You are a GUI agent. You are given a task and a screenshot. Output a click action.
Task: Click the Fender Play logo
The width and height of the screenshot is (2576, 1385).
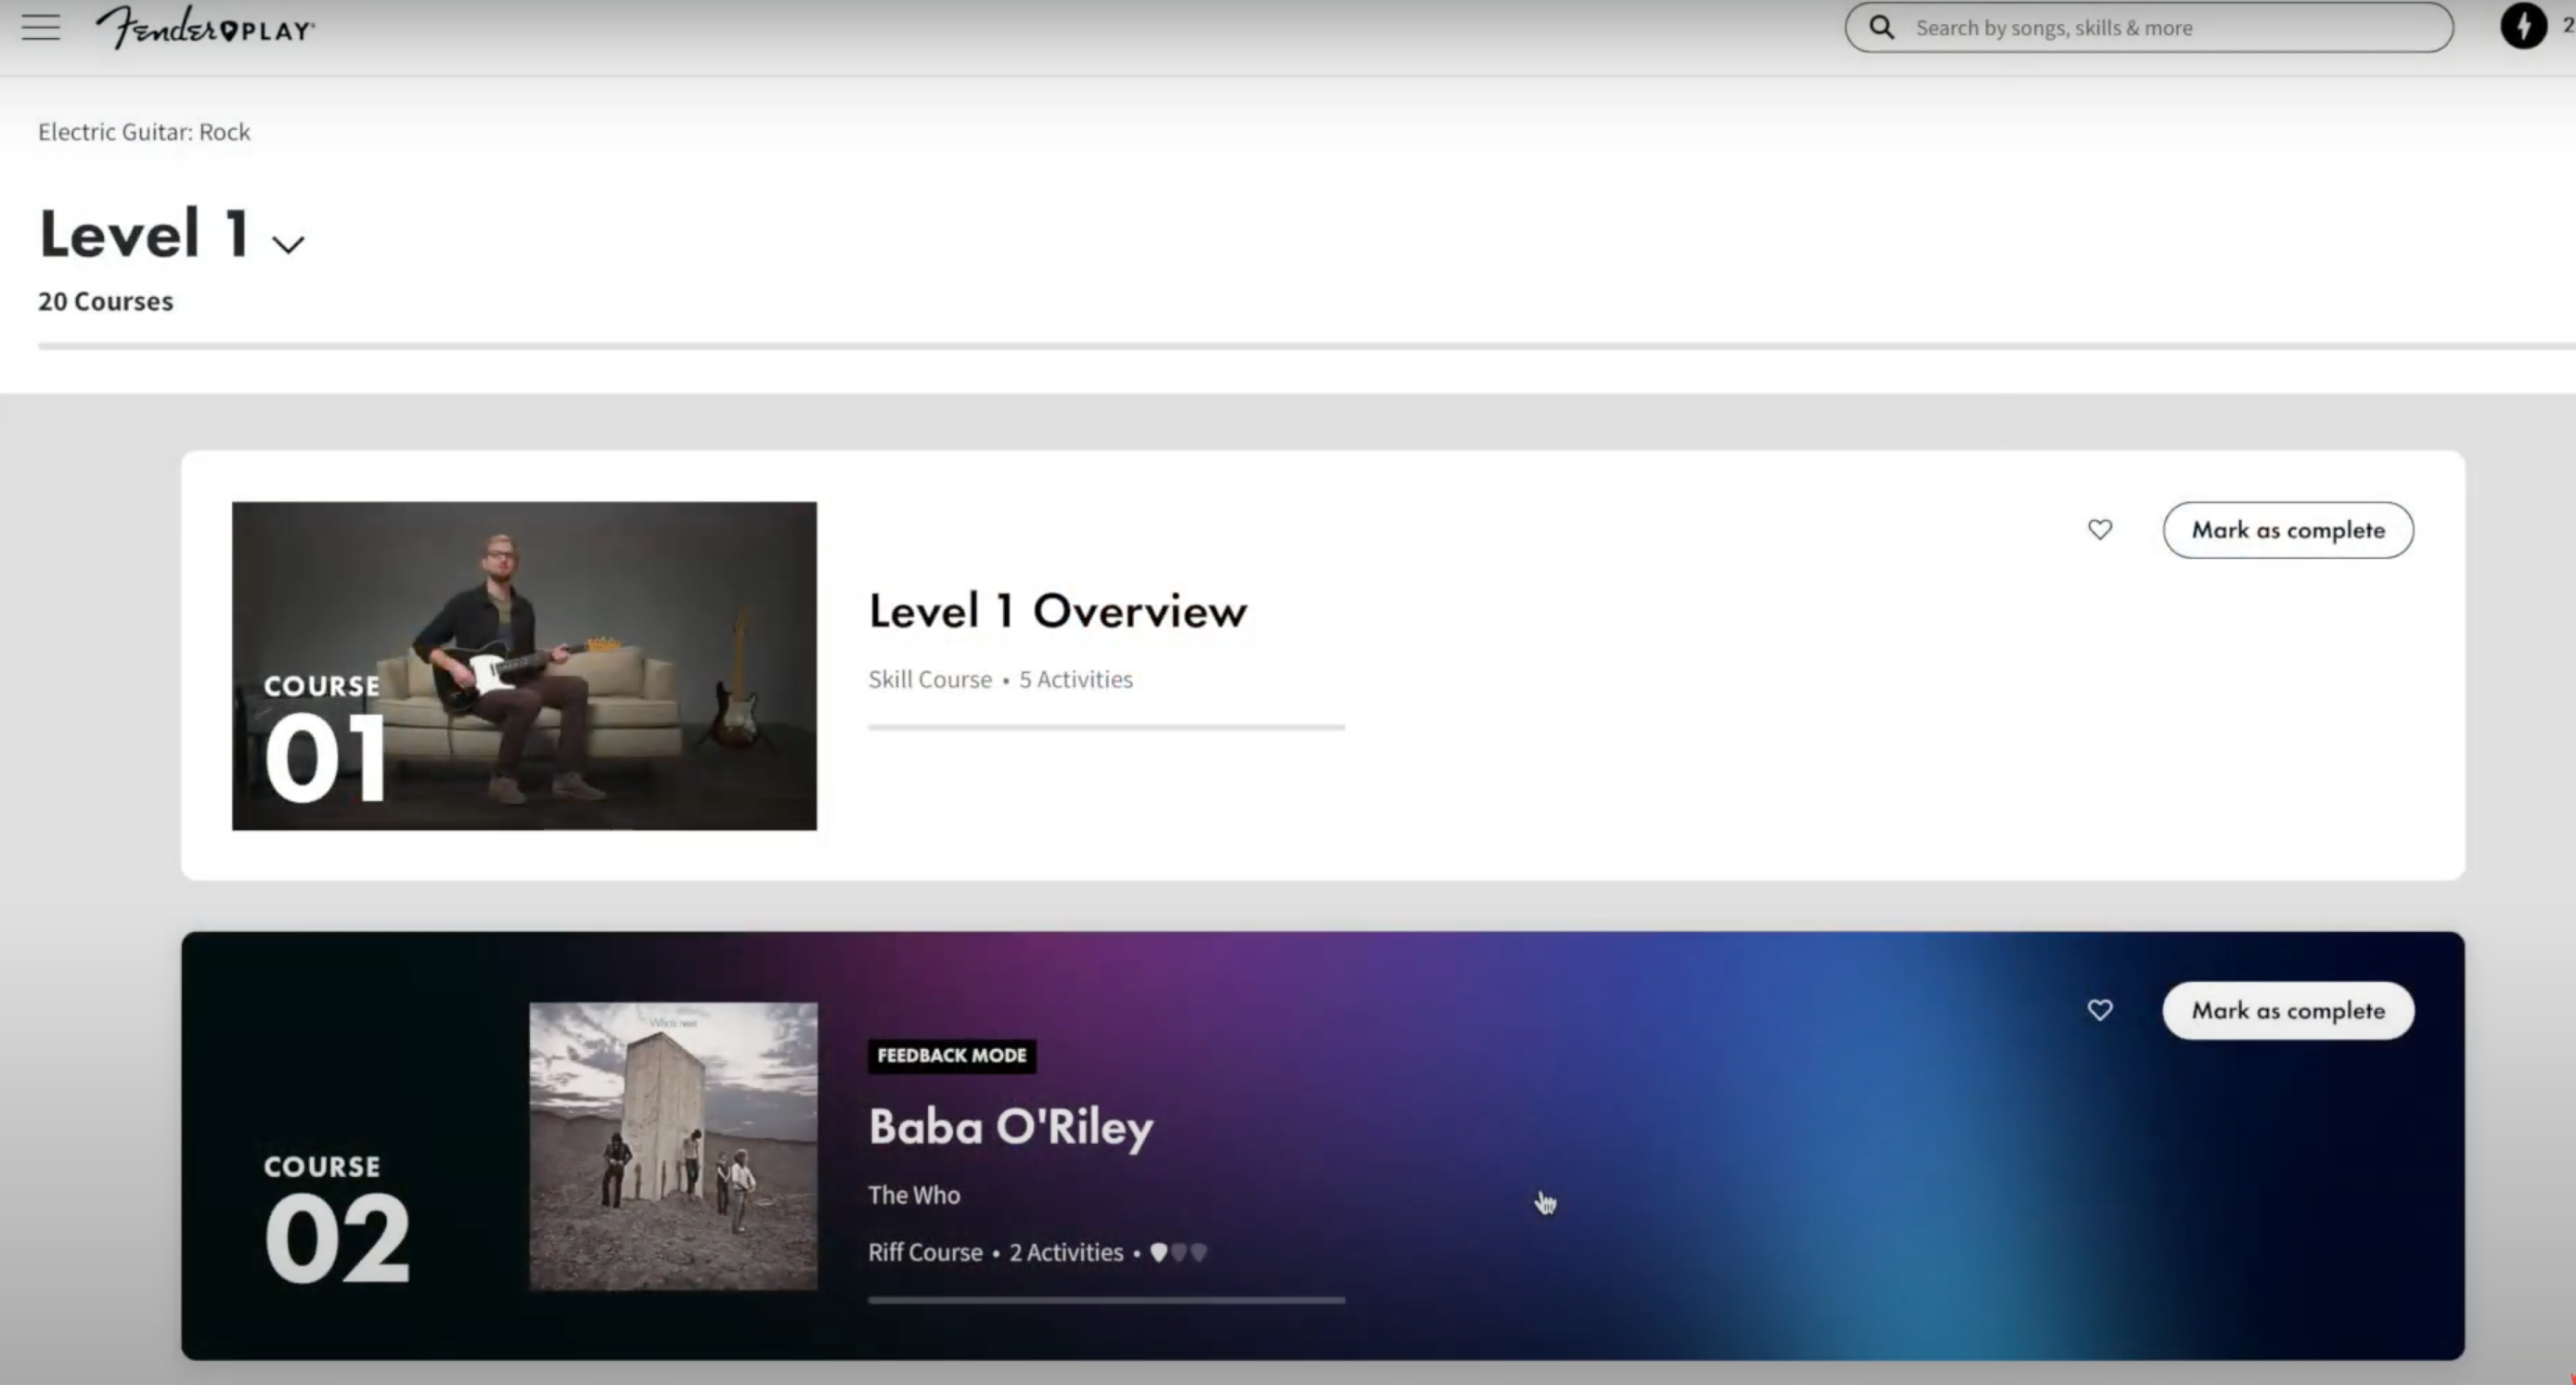pyautogui.click(x=205, y=27)
